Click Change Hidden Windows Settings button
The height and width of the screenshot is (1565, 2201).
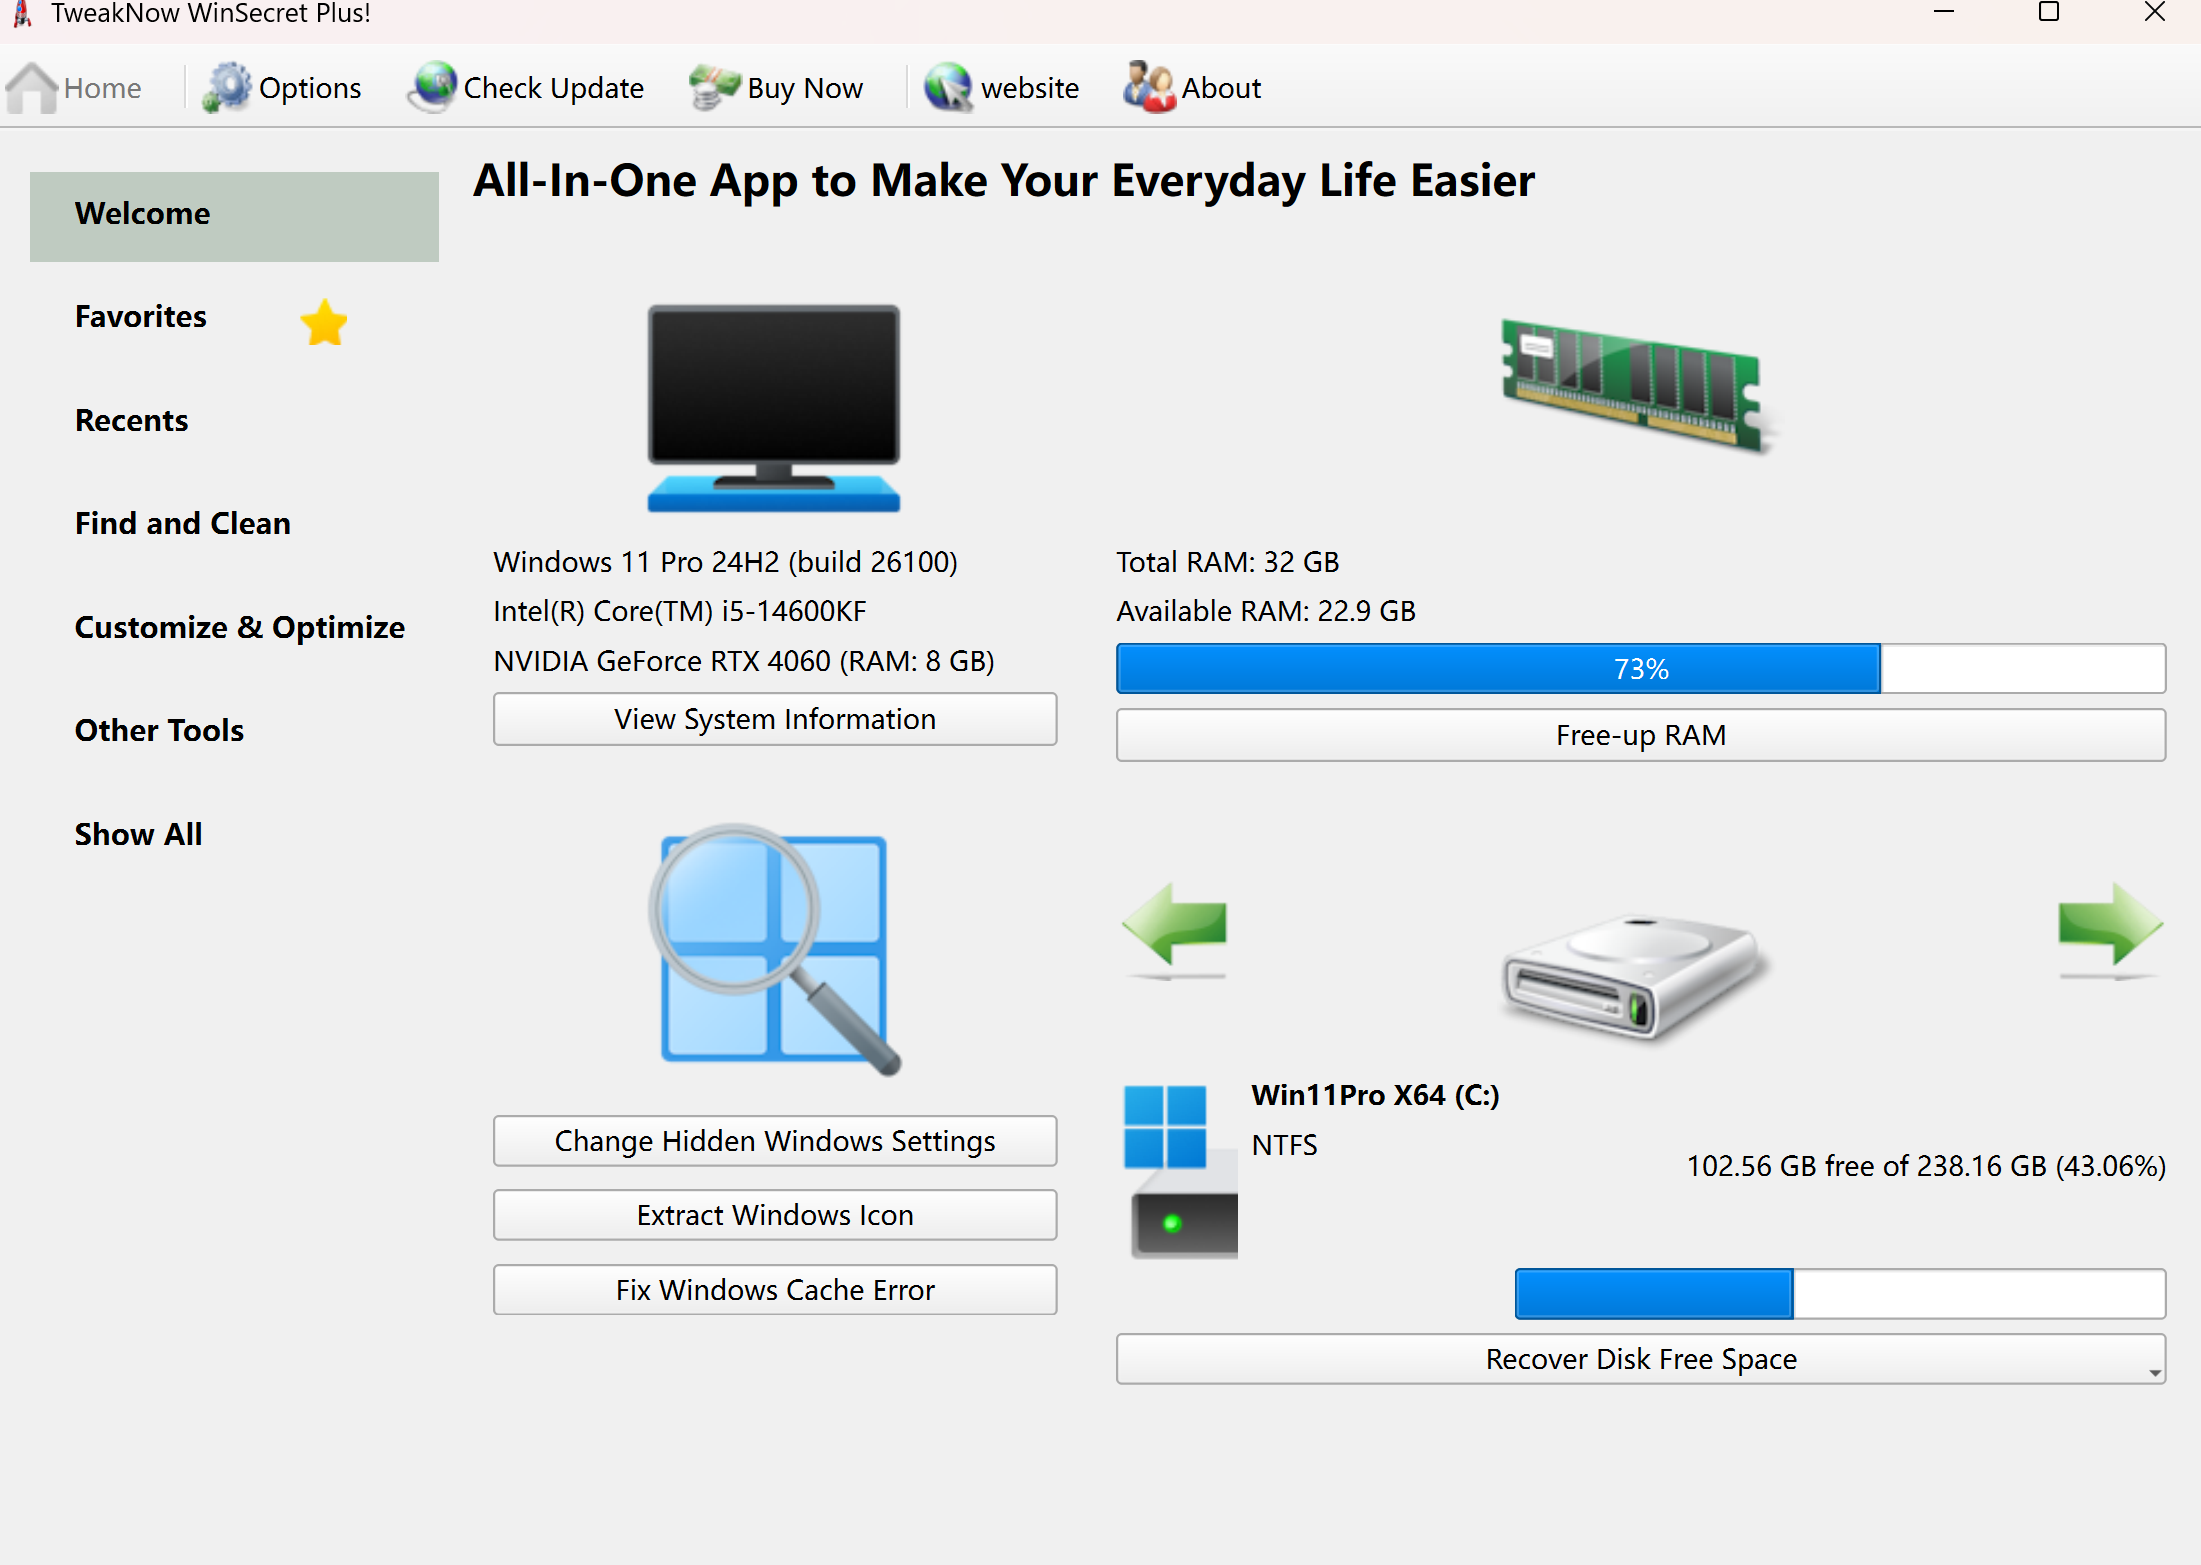[x=775, y=1141]
